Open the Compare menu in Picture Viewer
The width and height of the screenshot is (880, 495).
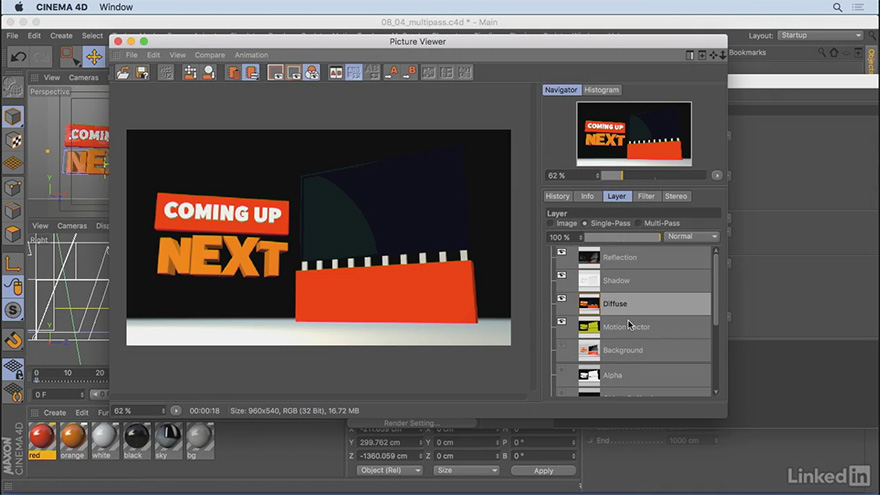tap(210, 55)
